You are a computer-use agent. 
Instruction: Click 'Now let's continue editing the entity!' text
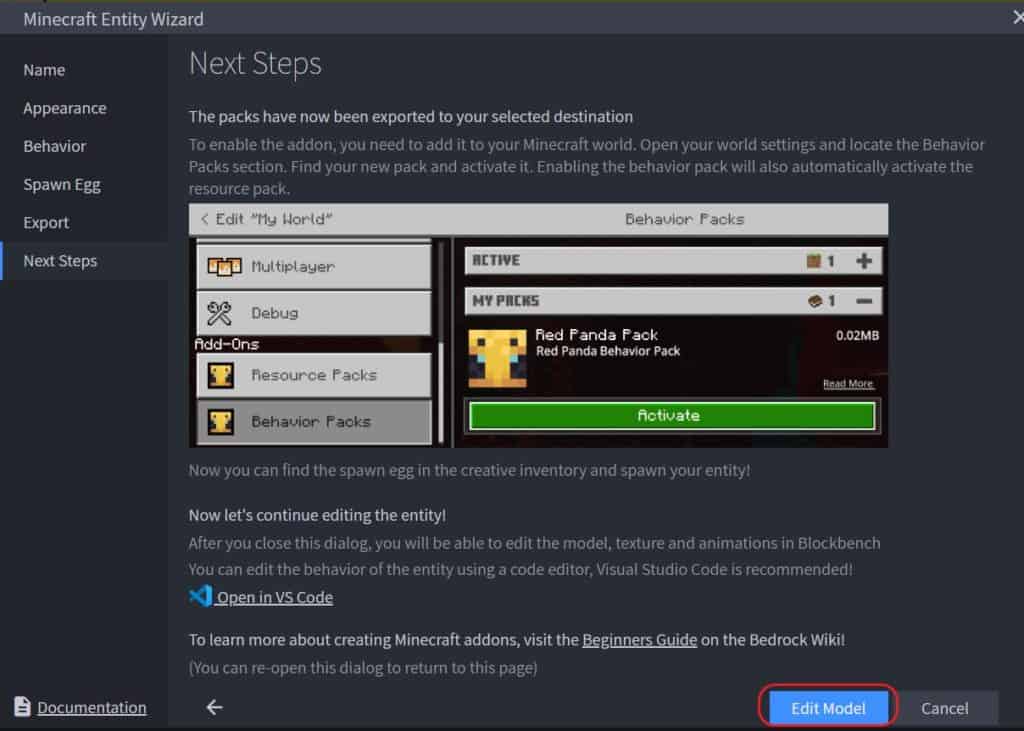[317, 515]
